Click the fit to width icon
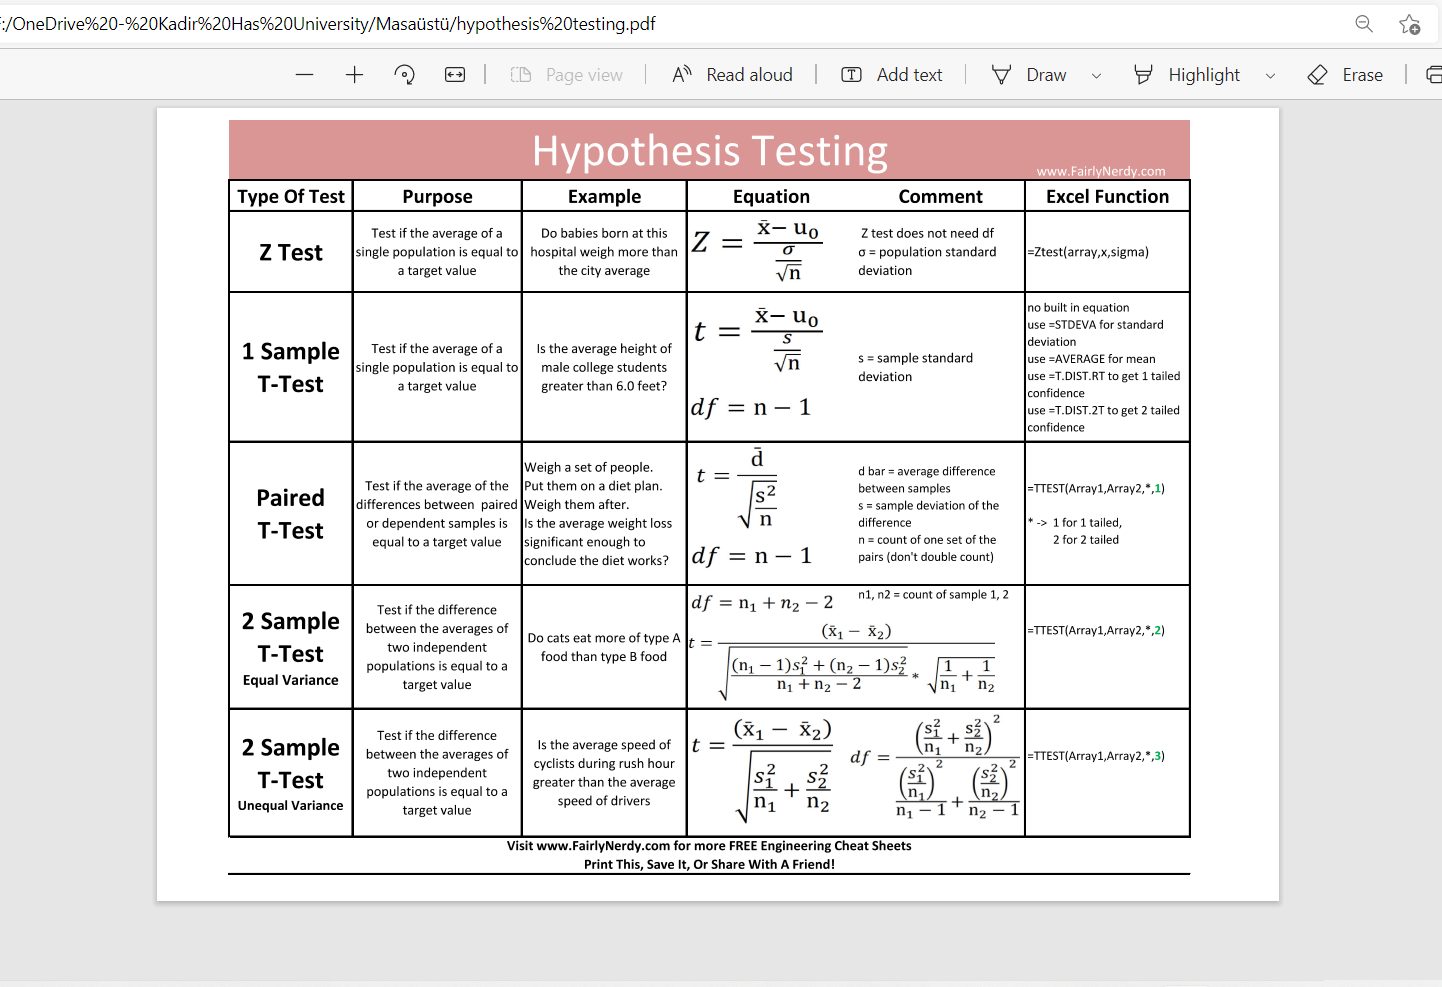 (455, 75)
